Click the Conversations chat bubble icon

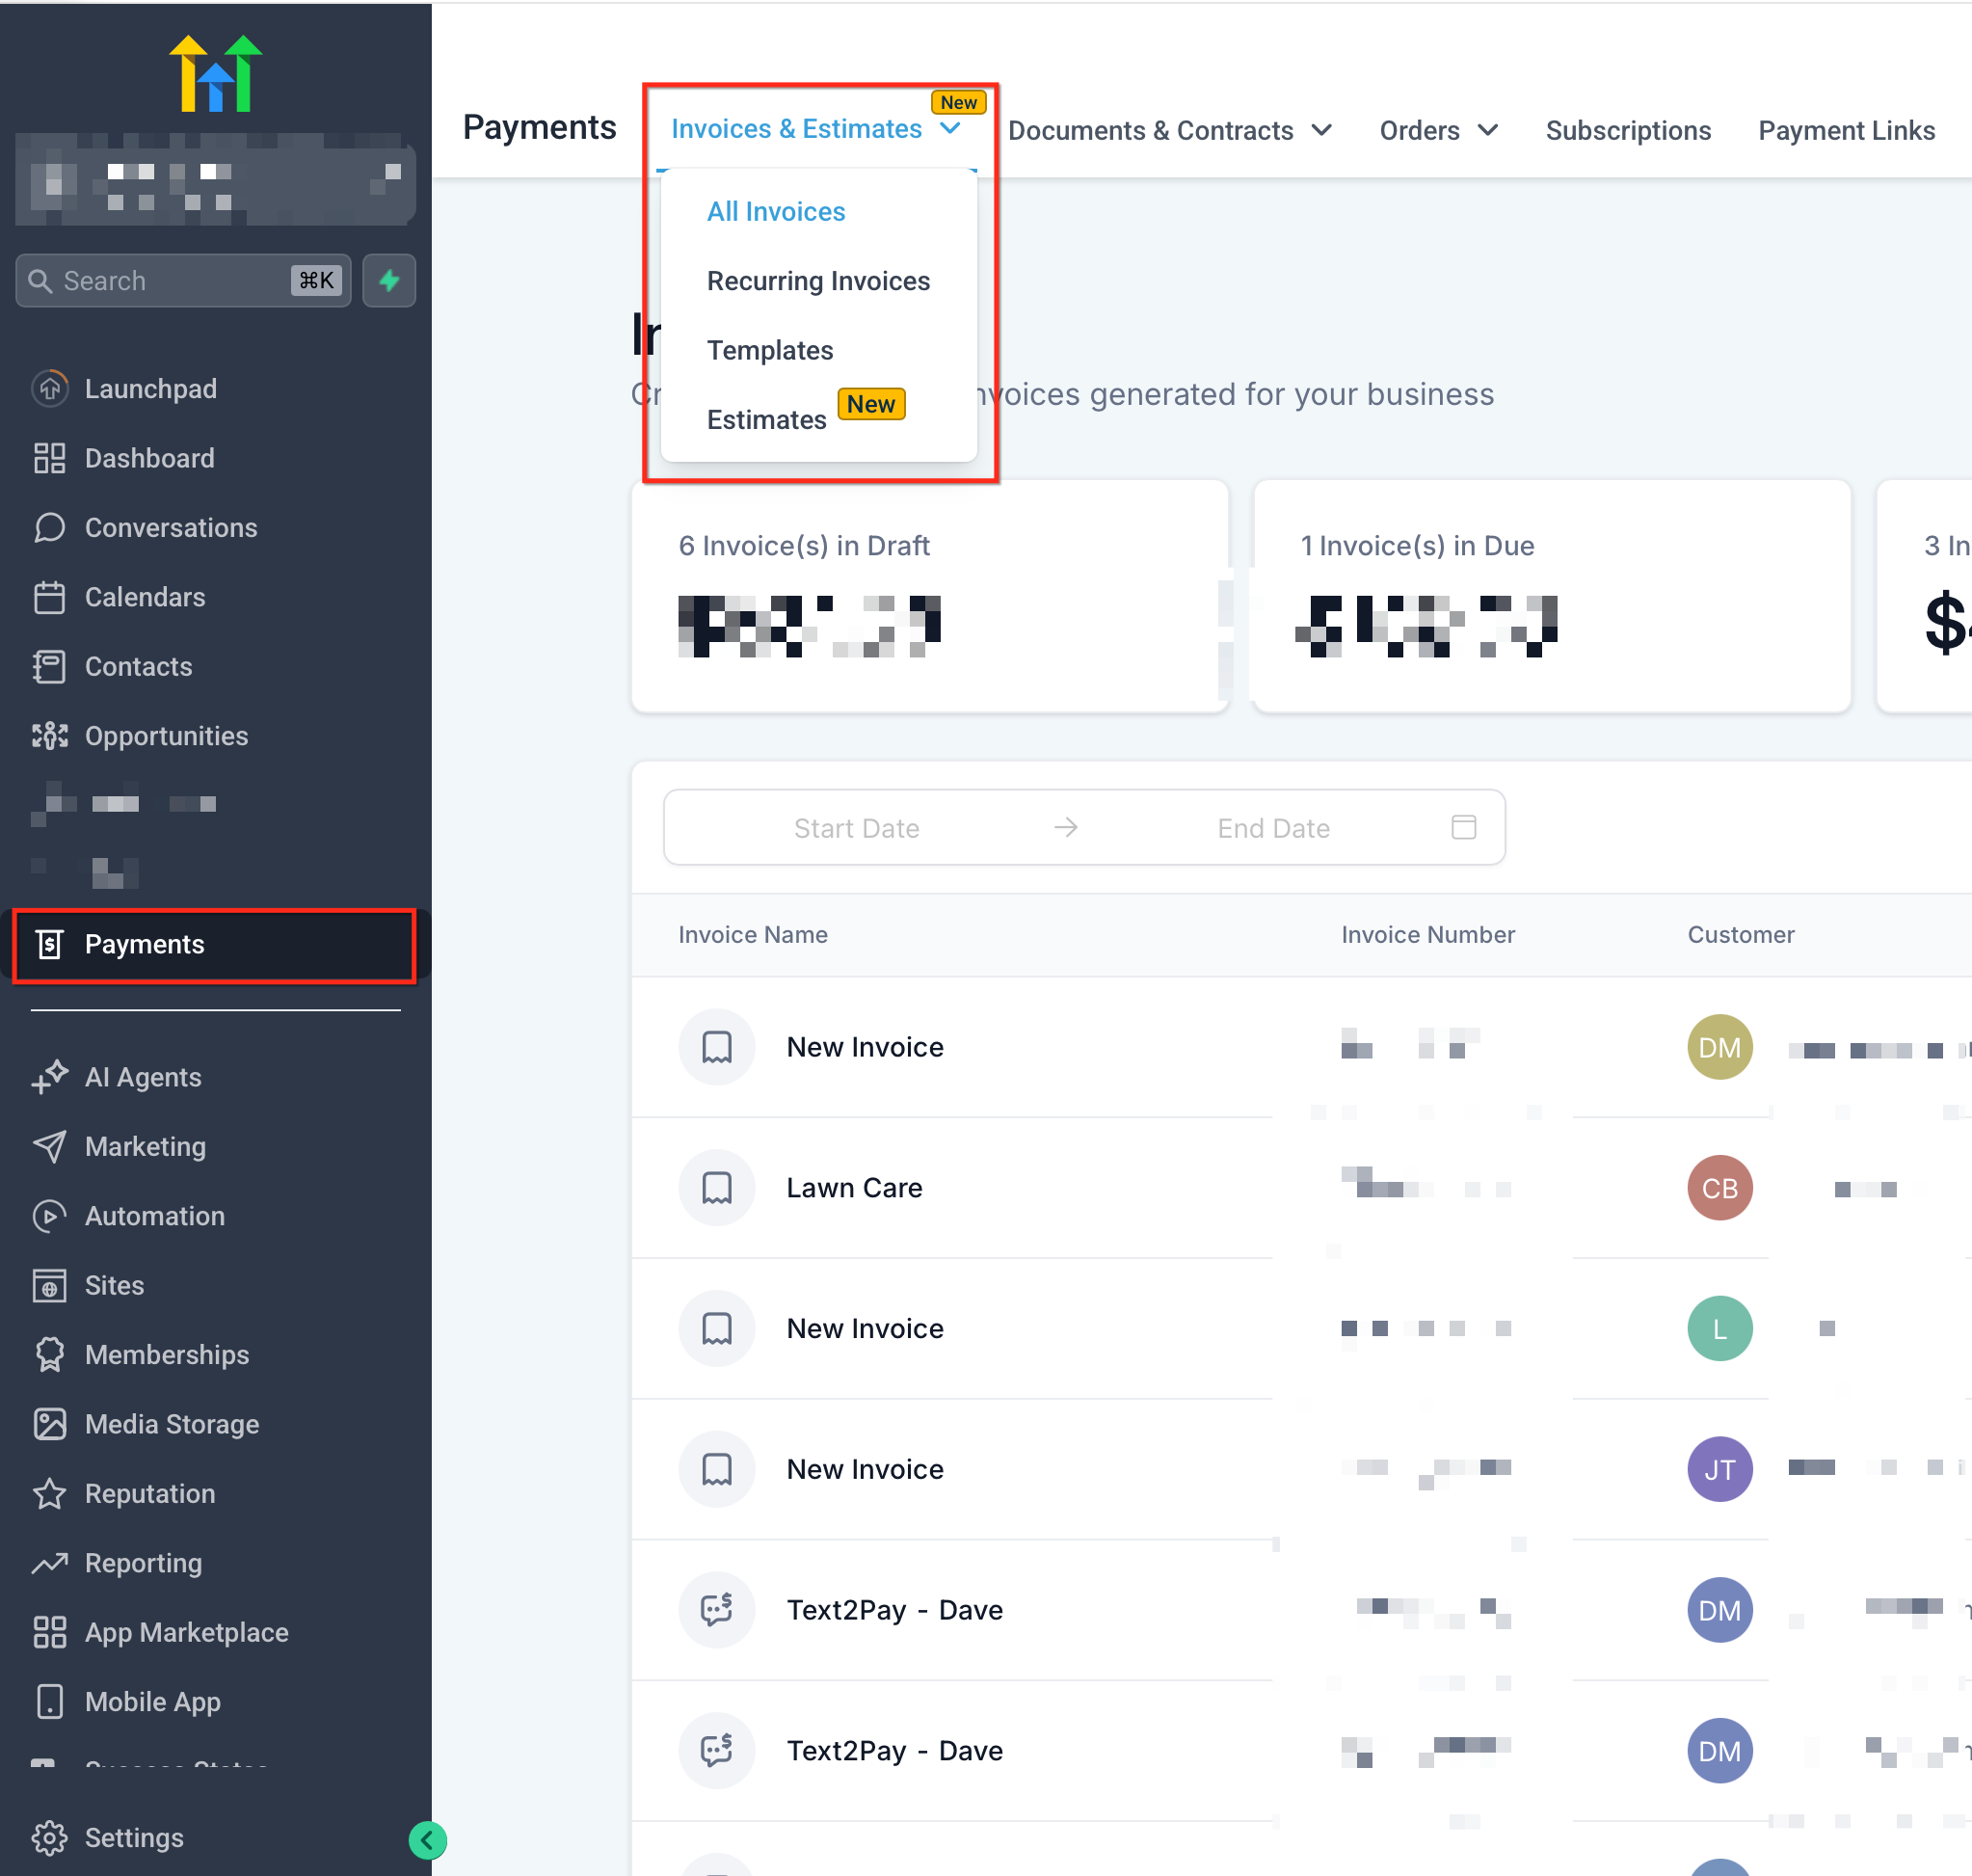pyautogui.click(x=49, y=528)
